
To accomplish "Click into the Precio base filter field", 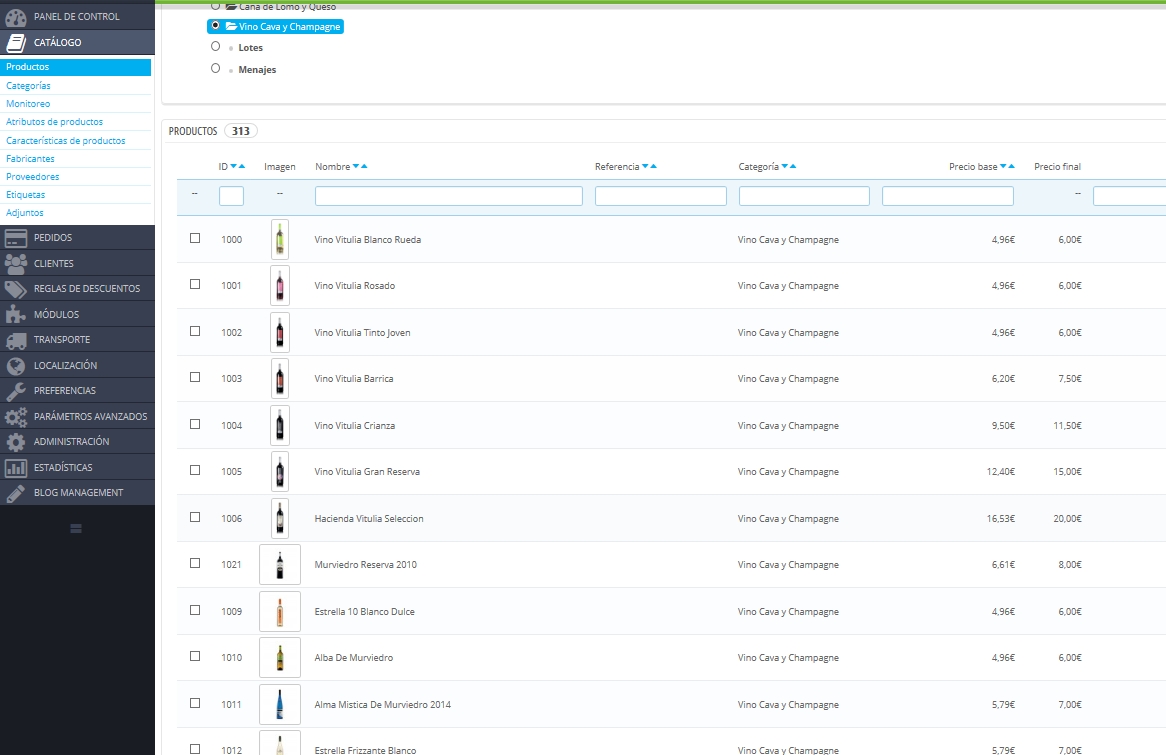I will click(947, 196).
